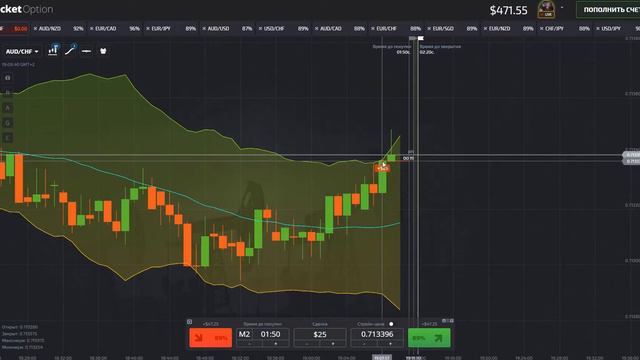Close the AUD/CAD asset tab
Image resolution: width=640 pixels, height=360 pixels.
(x=317, y=29)
